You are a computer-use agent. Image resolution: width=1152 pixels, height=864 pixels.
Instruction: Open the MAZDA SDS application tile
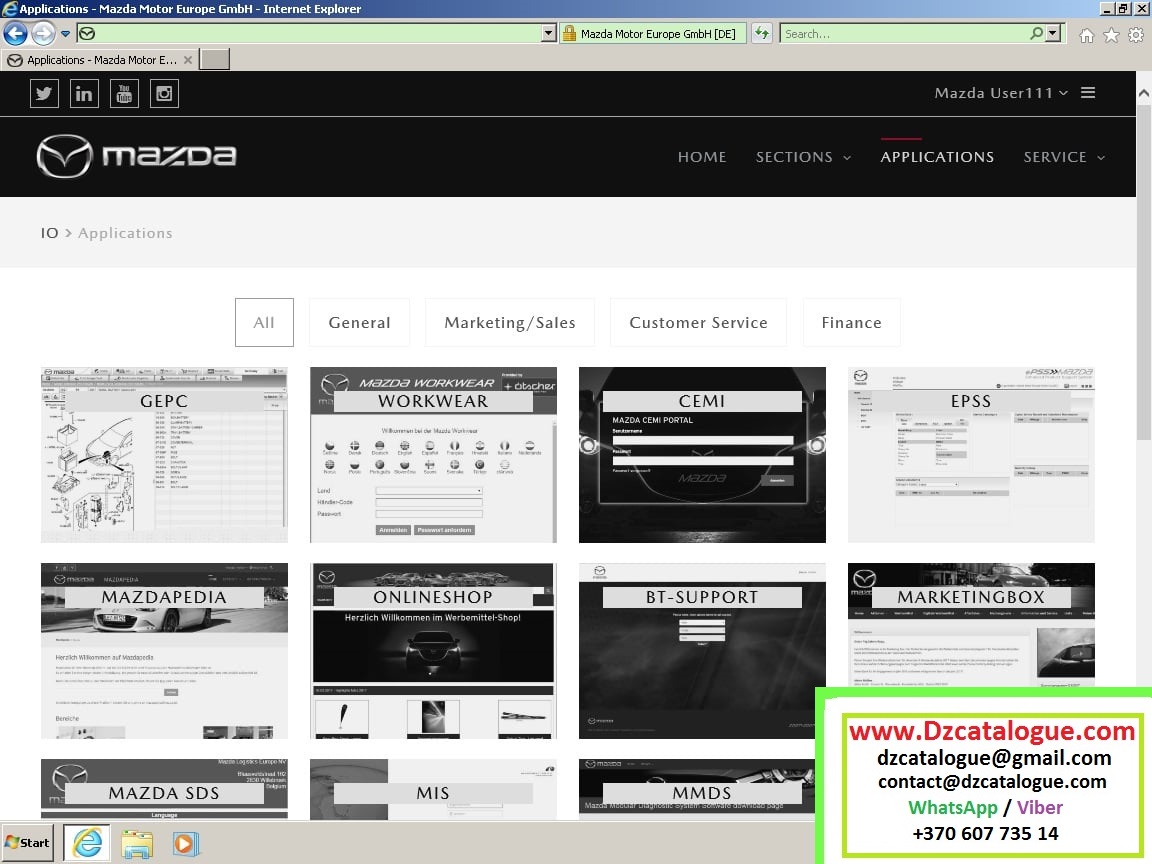(x=164, y=790)
